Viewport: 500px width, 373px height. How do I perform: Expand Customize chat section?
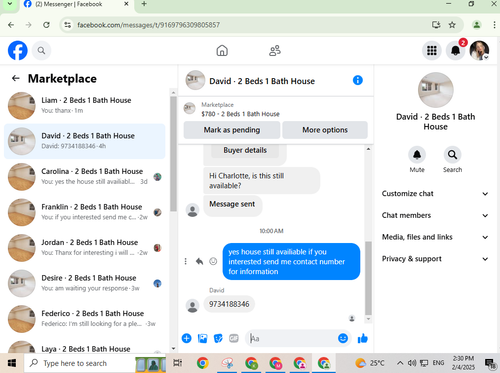[x=435, y=194]
